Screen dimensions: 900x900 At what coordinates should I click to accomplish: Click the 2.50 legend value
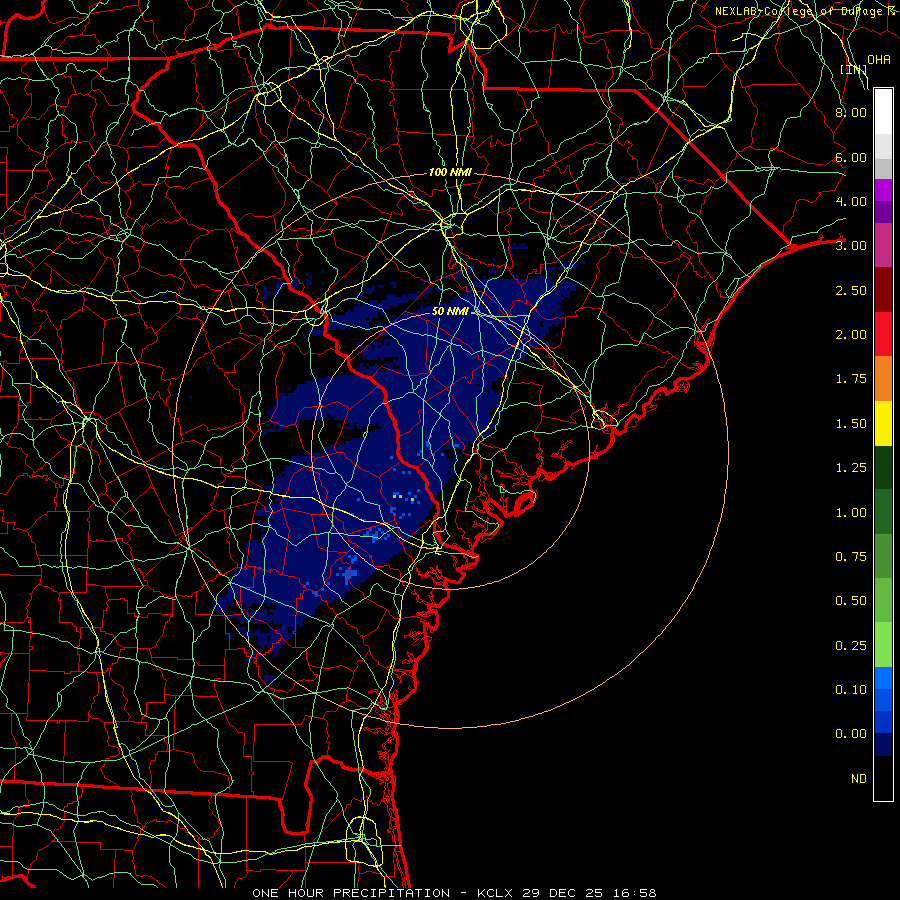coord(851,290)
